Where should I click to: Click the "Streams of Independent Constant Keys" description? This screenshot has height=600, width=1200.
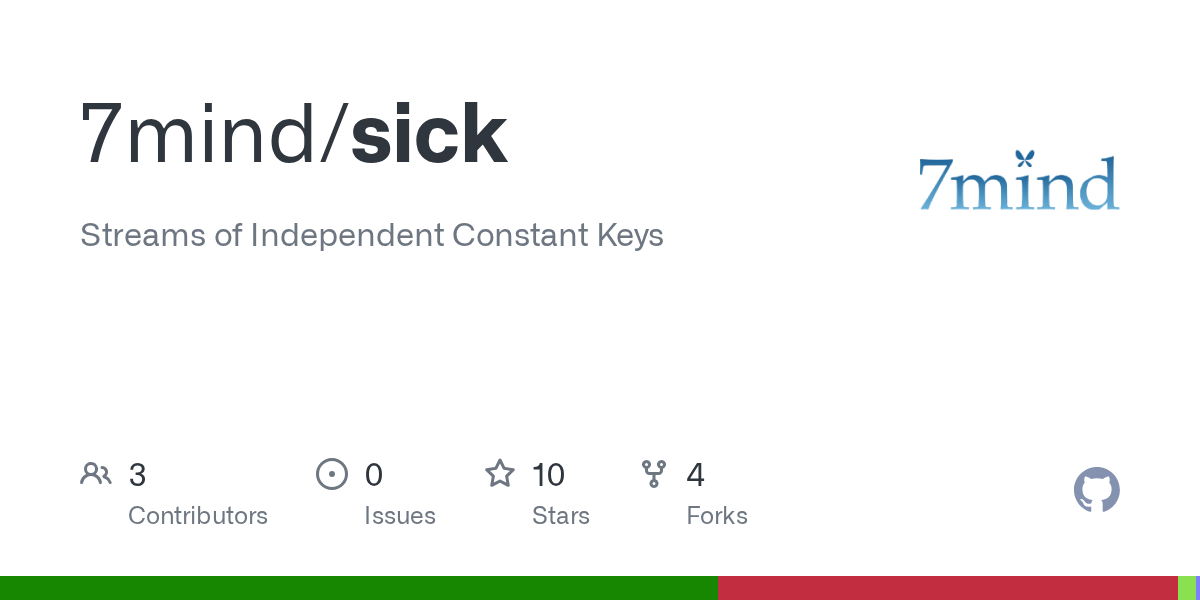371,236
